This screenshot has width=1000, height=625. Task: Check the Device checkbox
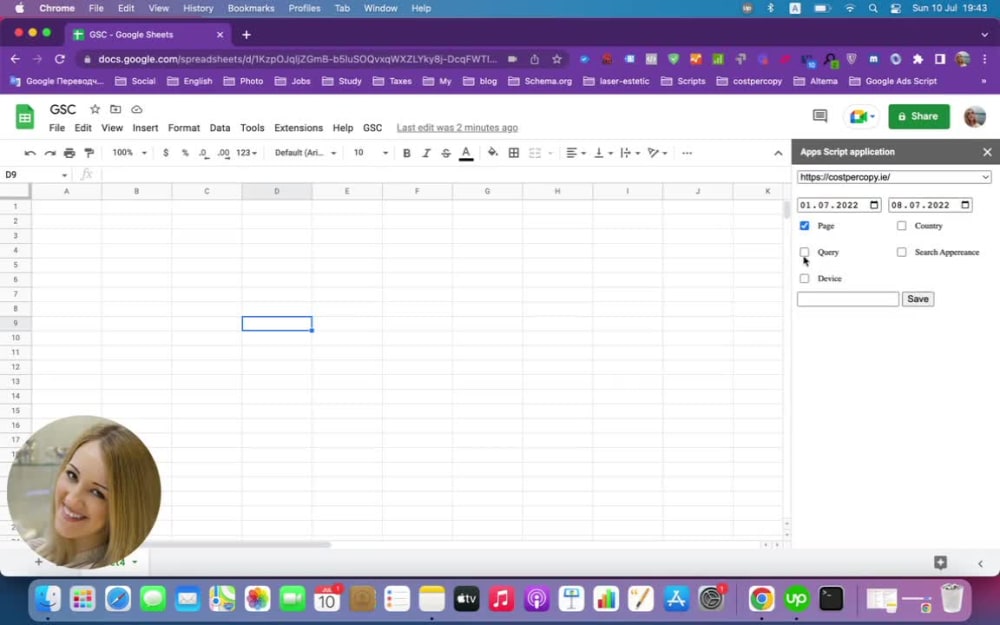click(x=804, y=279)
